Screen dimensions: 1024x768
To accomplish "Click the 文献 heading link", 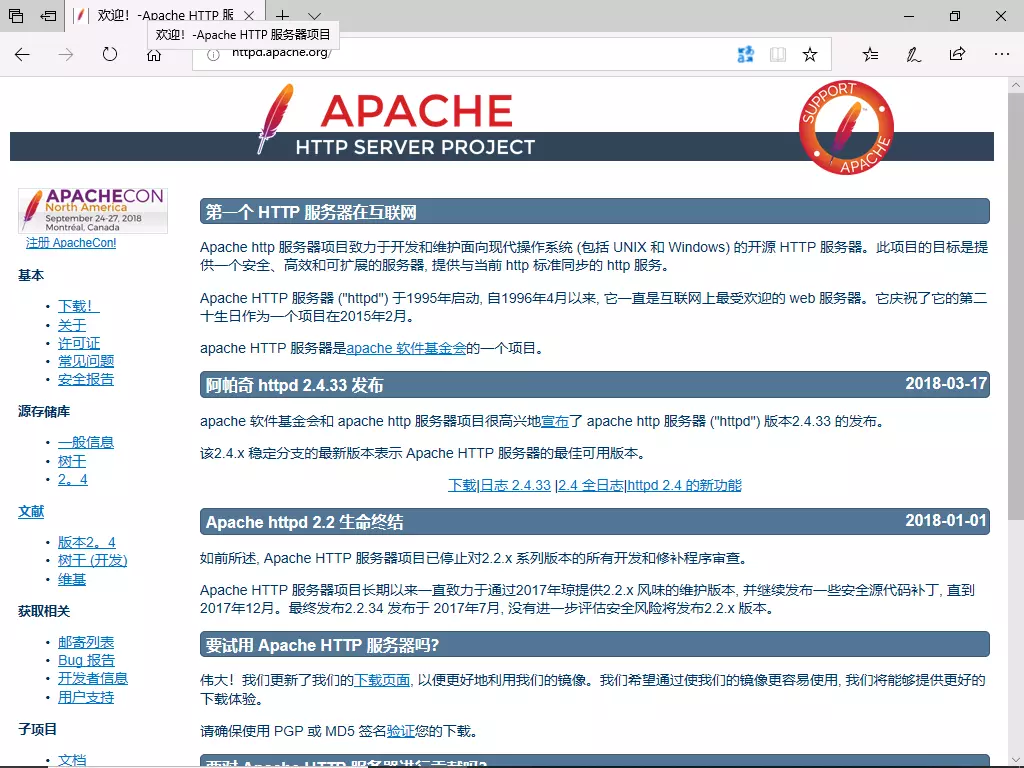I will coord(31,511).
